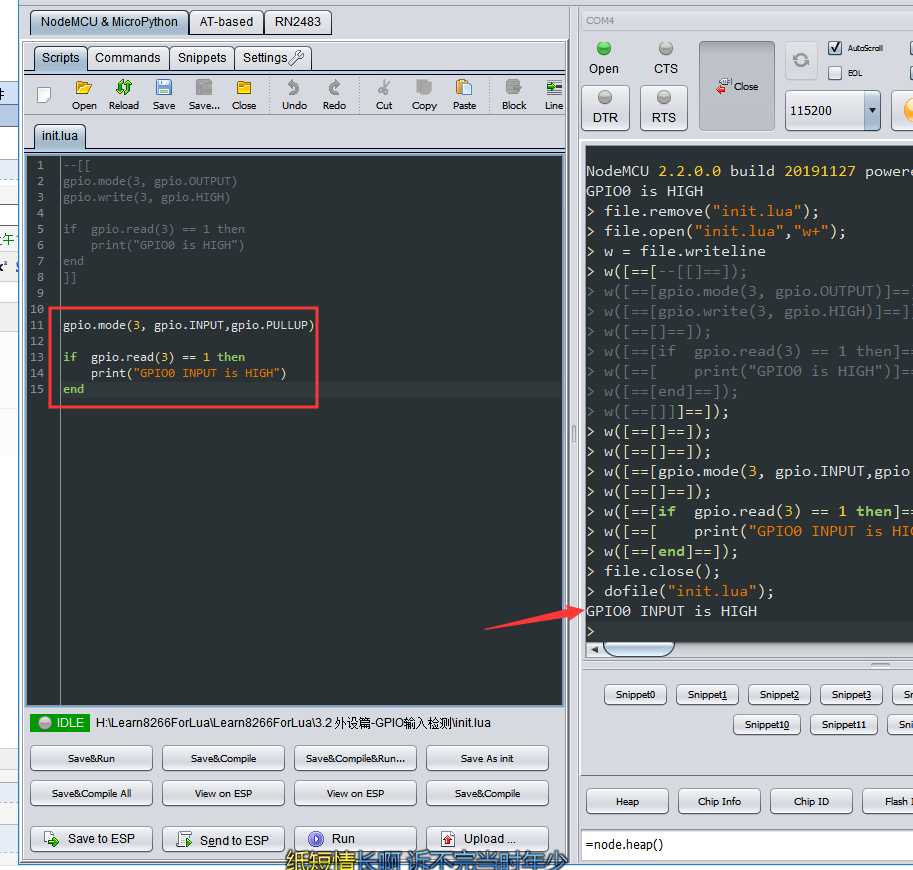This screenshot has width=913, height=870.
Task: Click the print("GPIO0 INPUT is HIGH") code line
Action: click(189, 373)
